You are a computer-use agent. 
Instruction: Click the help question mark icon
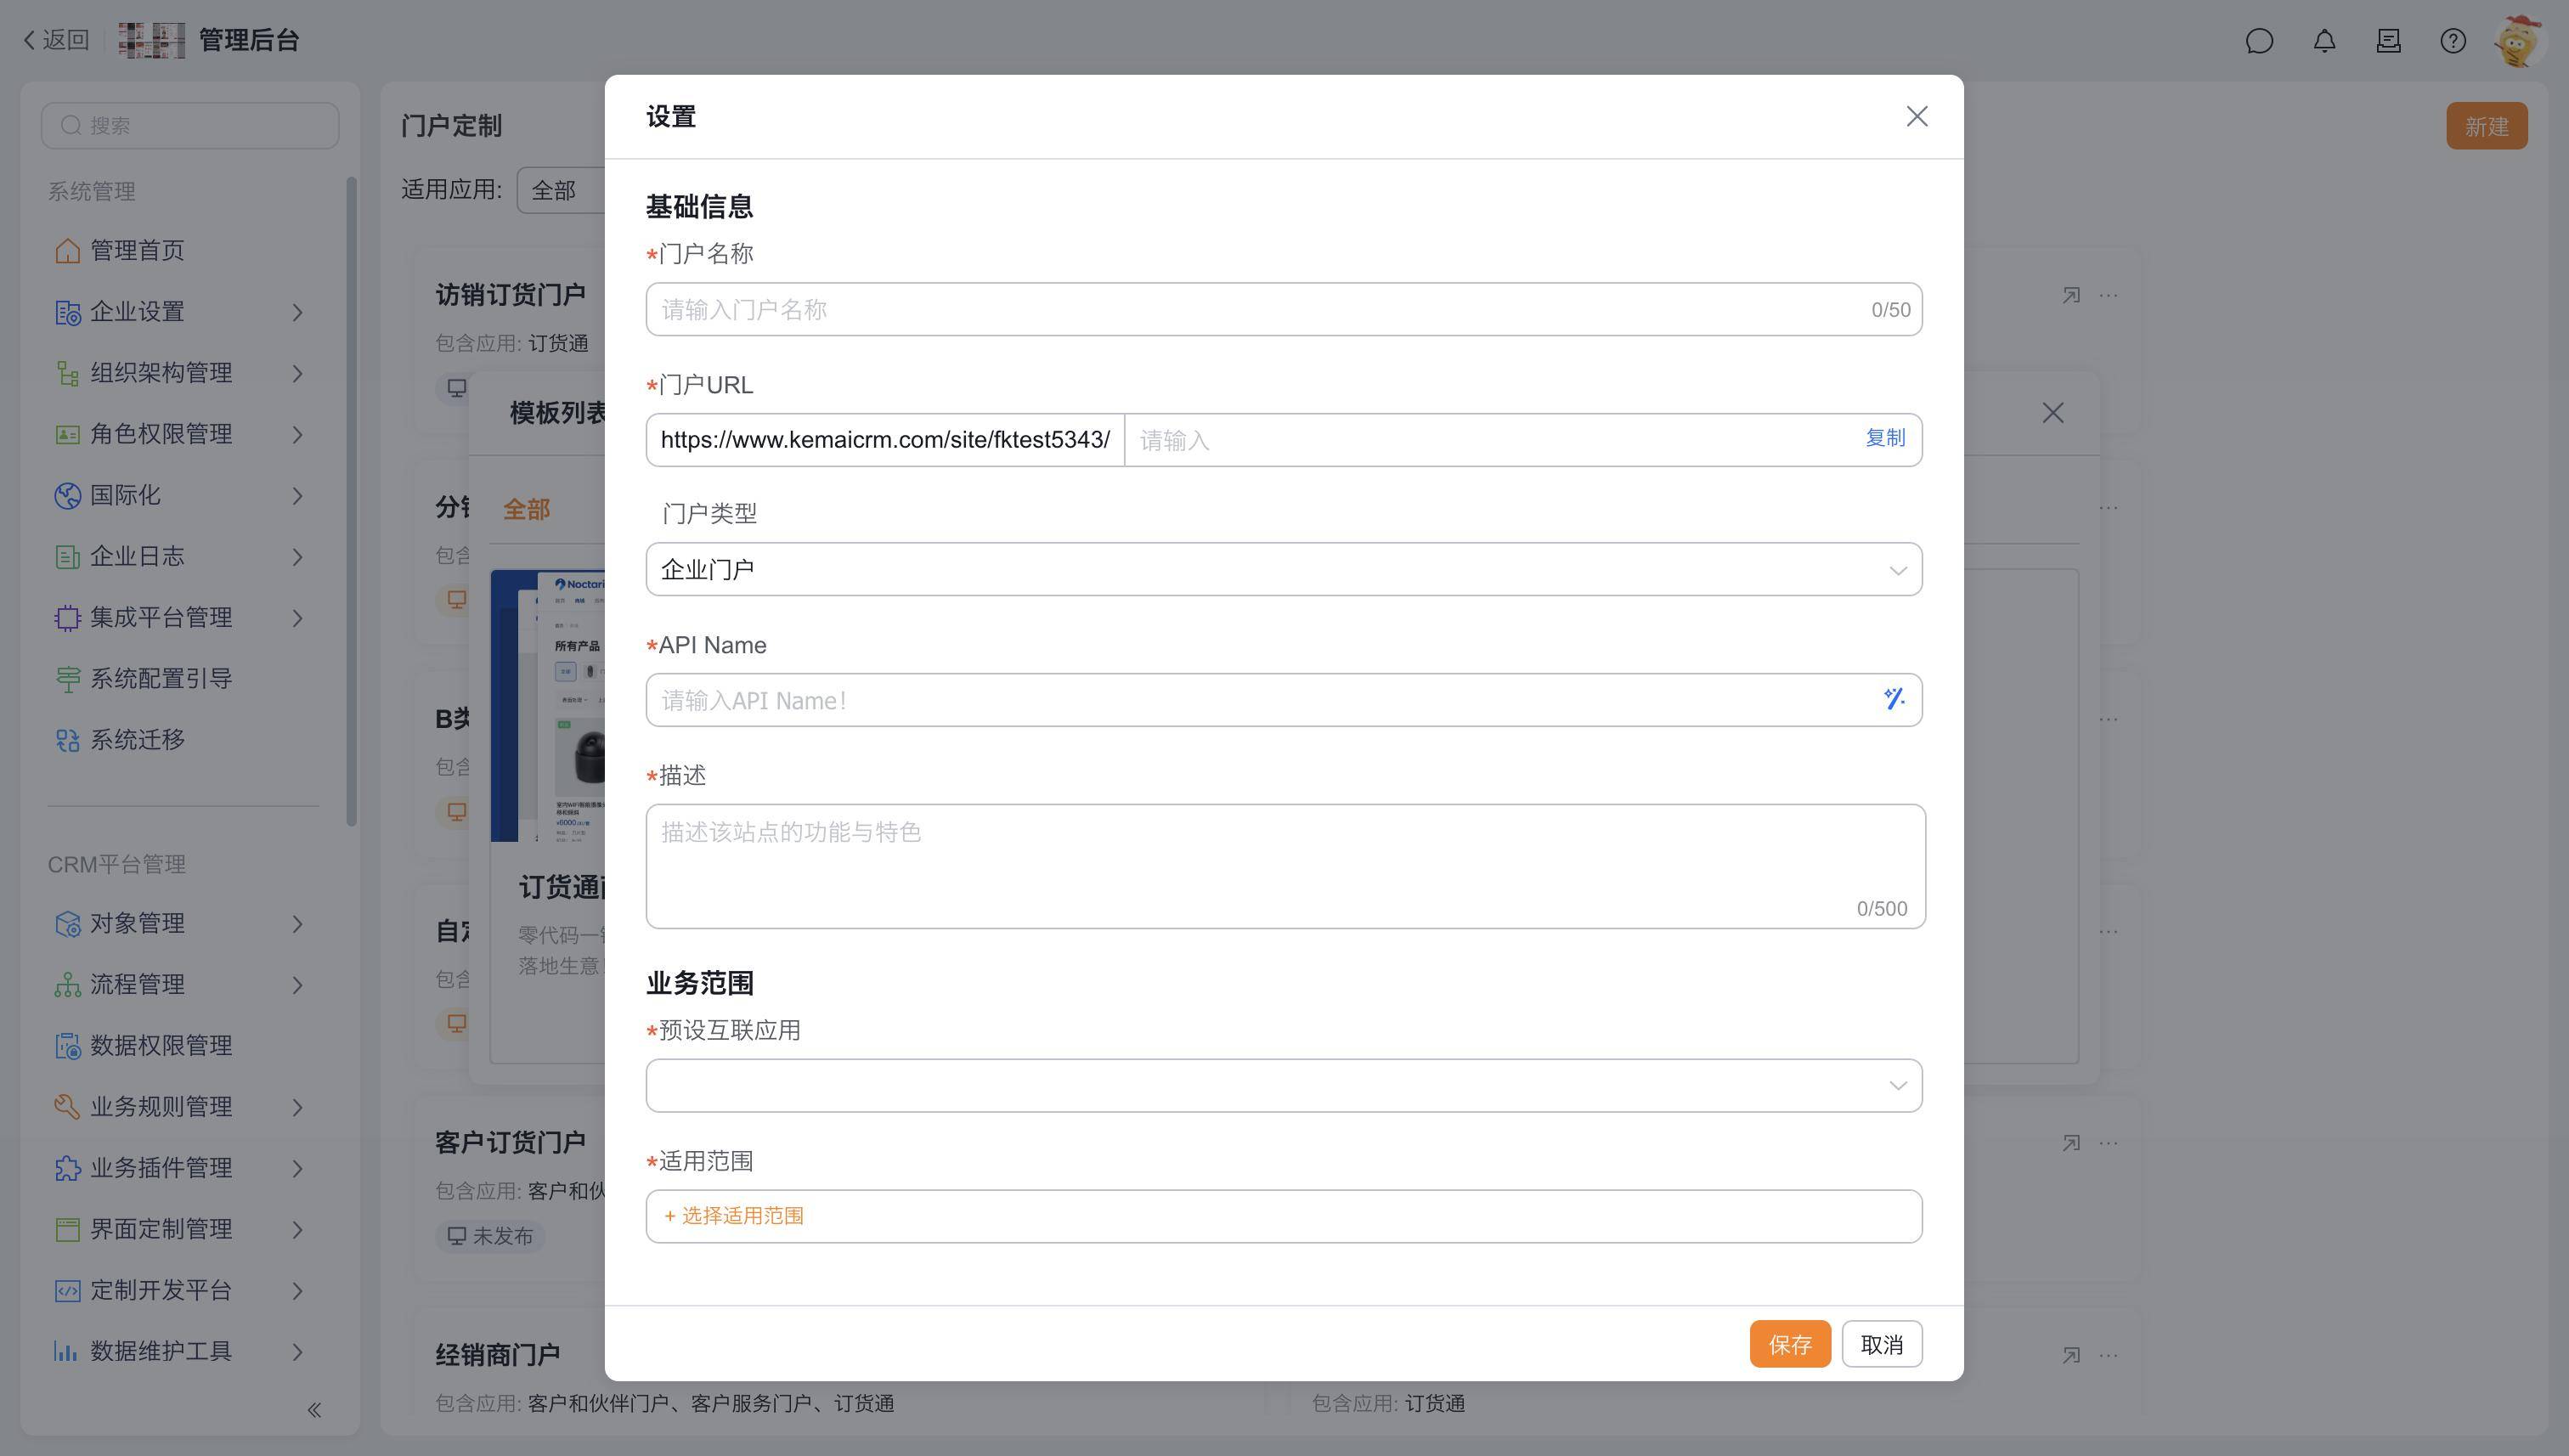coord(2452,41)
